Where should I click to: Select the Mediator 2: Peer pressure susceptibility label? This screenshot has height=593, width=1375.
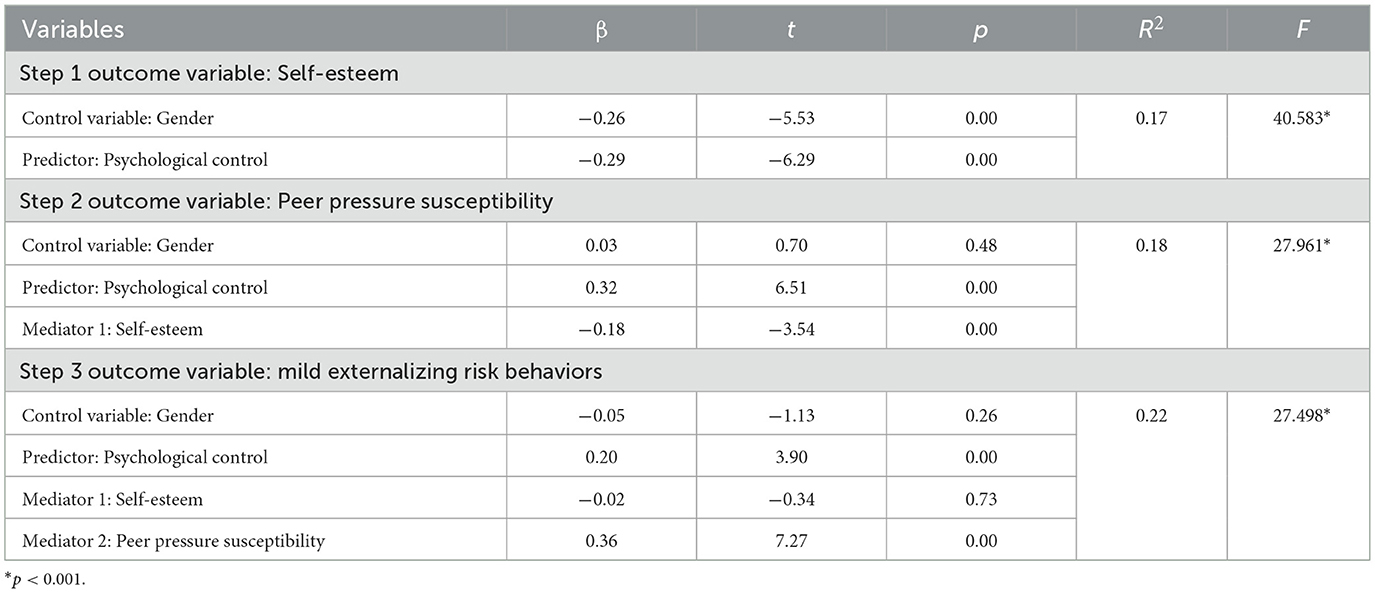173,541
